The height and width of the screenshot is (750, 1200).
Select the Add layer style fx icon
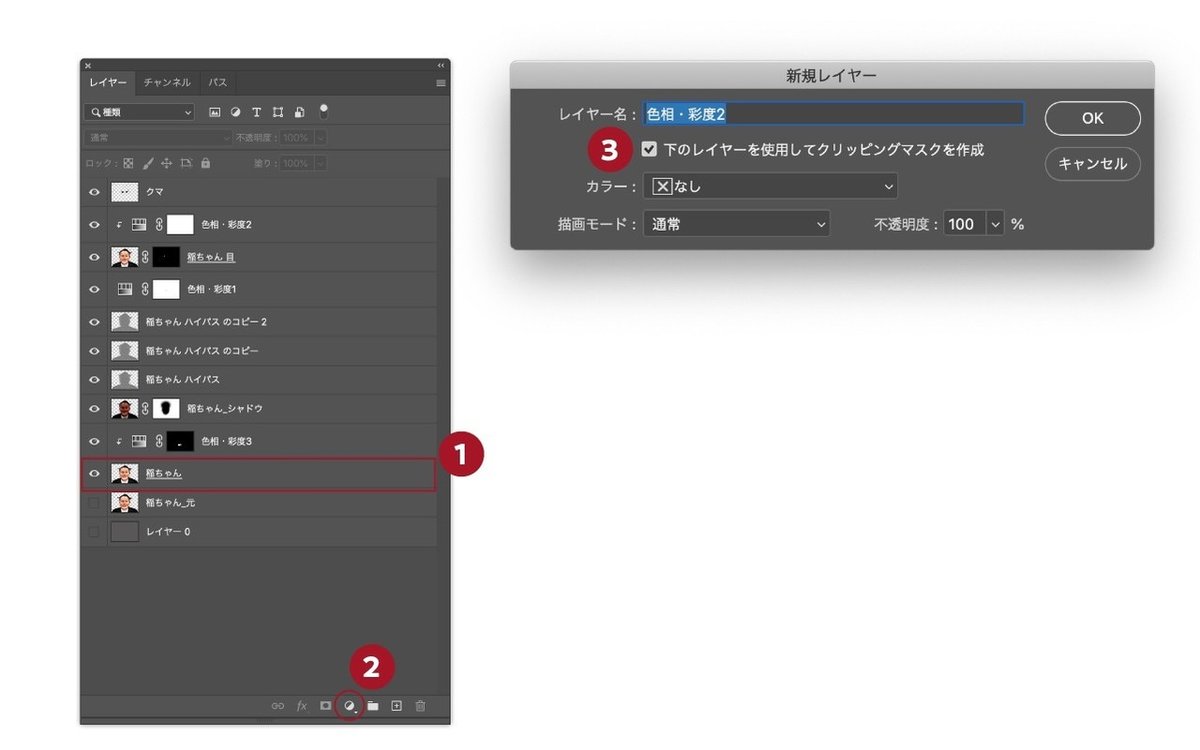point(302,705)
